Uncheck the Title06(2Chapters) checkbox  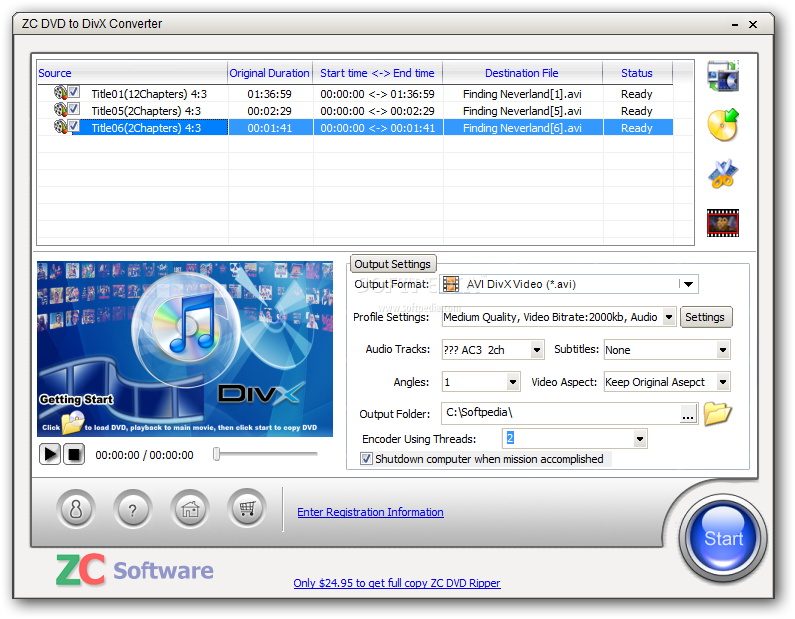74,126
